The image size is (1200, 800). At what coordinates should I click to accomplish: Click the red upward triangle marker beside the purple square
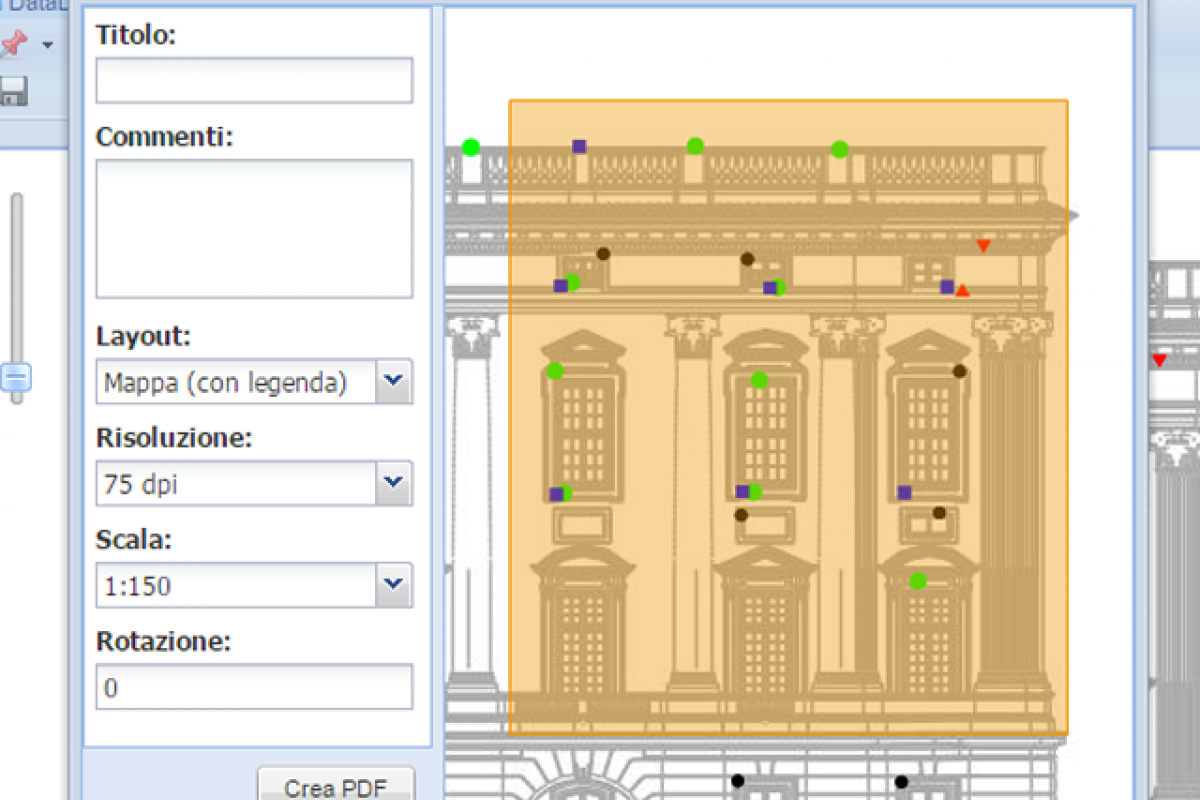[962, 291]
